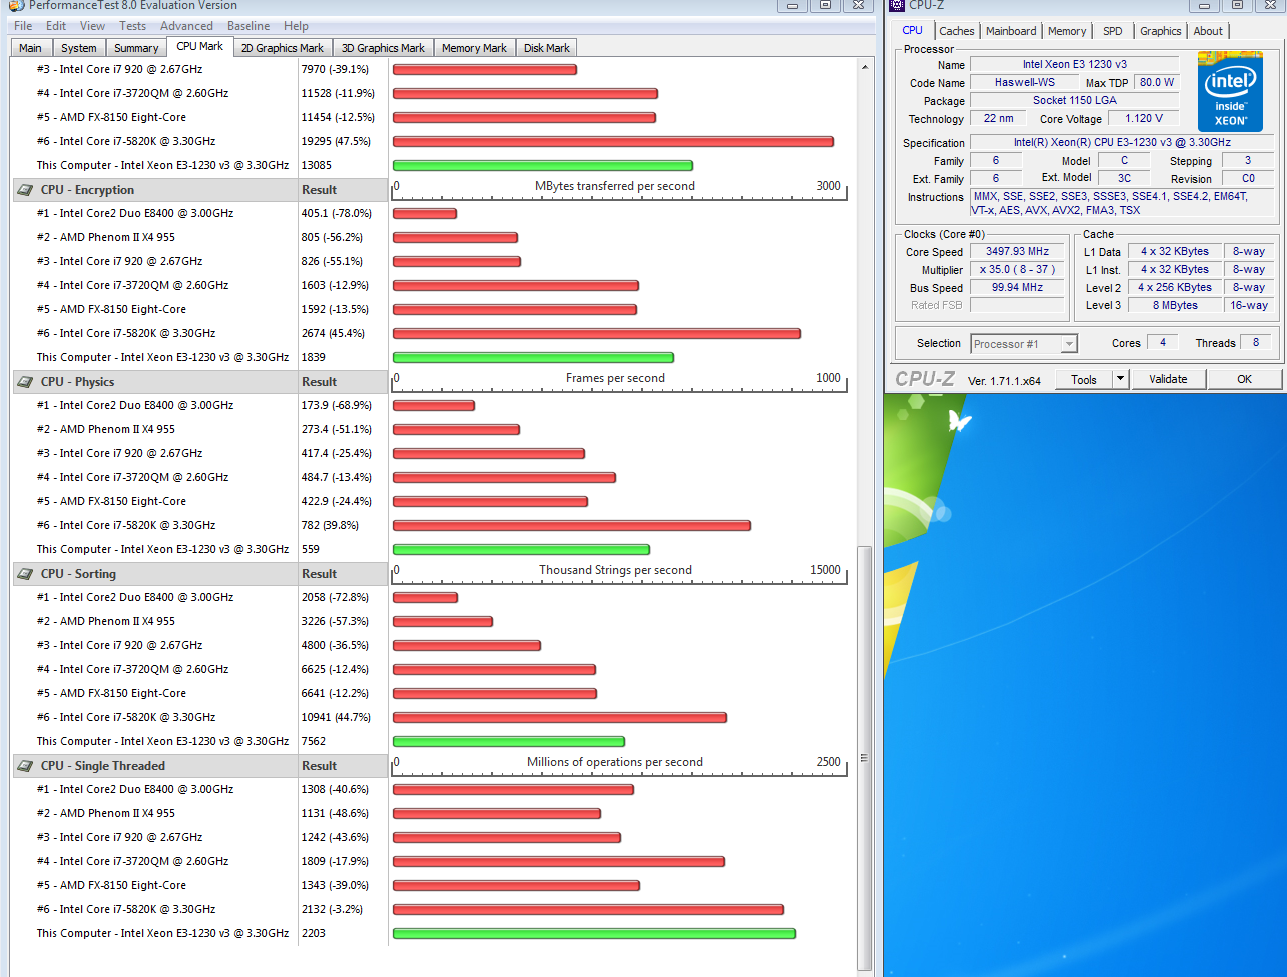1287x977 pixels.
Task: Open the Help menu in PerformanceTest
Action: (296, 26)
